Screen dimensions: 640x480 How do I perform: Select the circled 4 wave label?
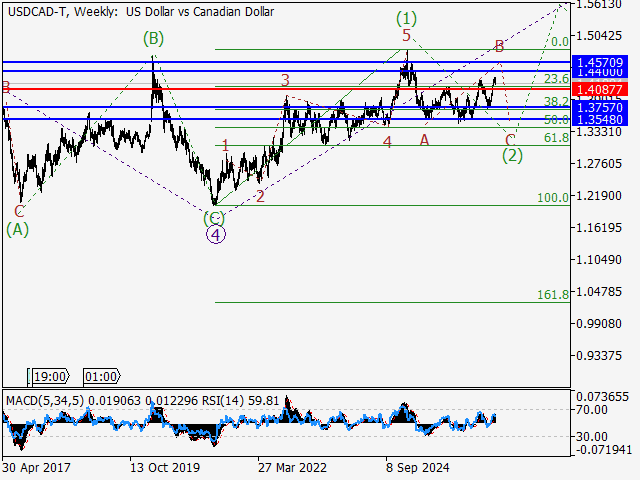pos(216,234)
